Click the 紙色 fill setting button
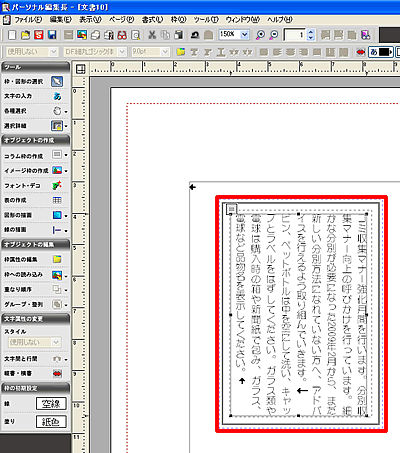Screen dimensions: 400x453 tap(51, 422)
